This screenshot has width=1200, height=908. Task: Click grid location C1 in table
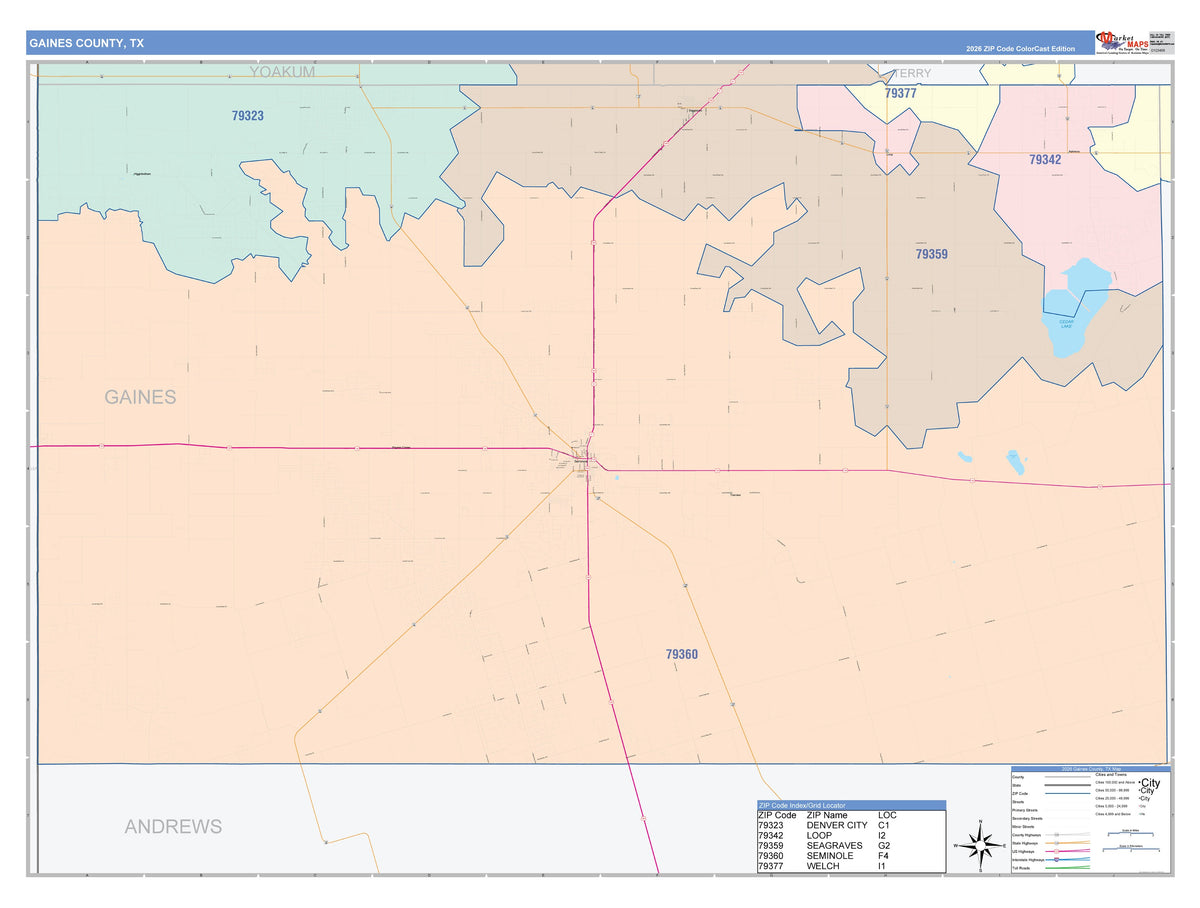click(x=884, y=825)
